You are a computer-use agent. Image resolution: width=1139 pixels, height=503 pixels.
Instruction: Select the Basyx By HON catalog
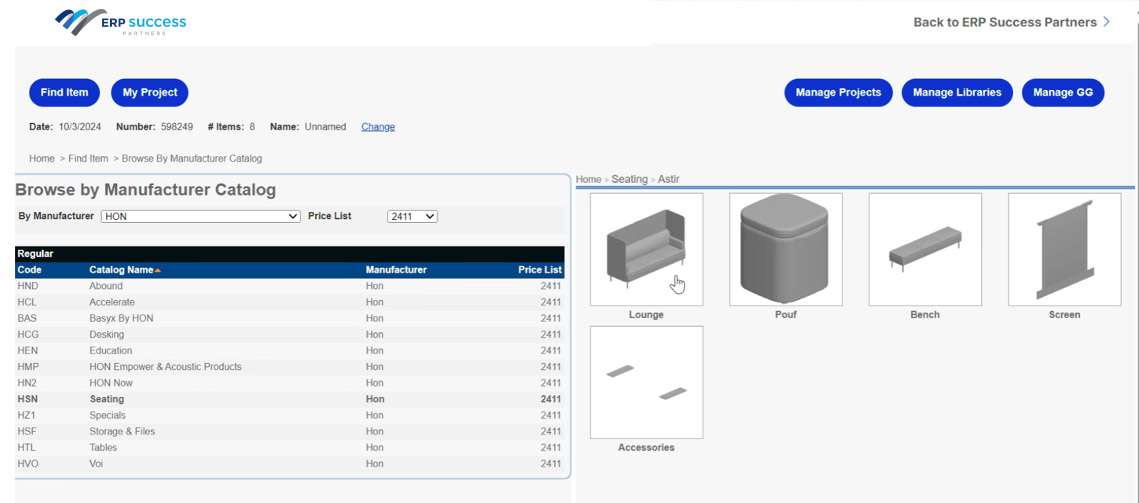(289, 318)
